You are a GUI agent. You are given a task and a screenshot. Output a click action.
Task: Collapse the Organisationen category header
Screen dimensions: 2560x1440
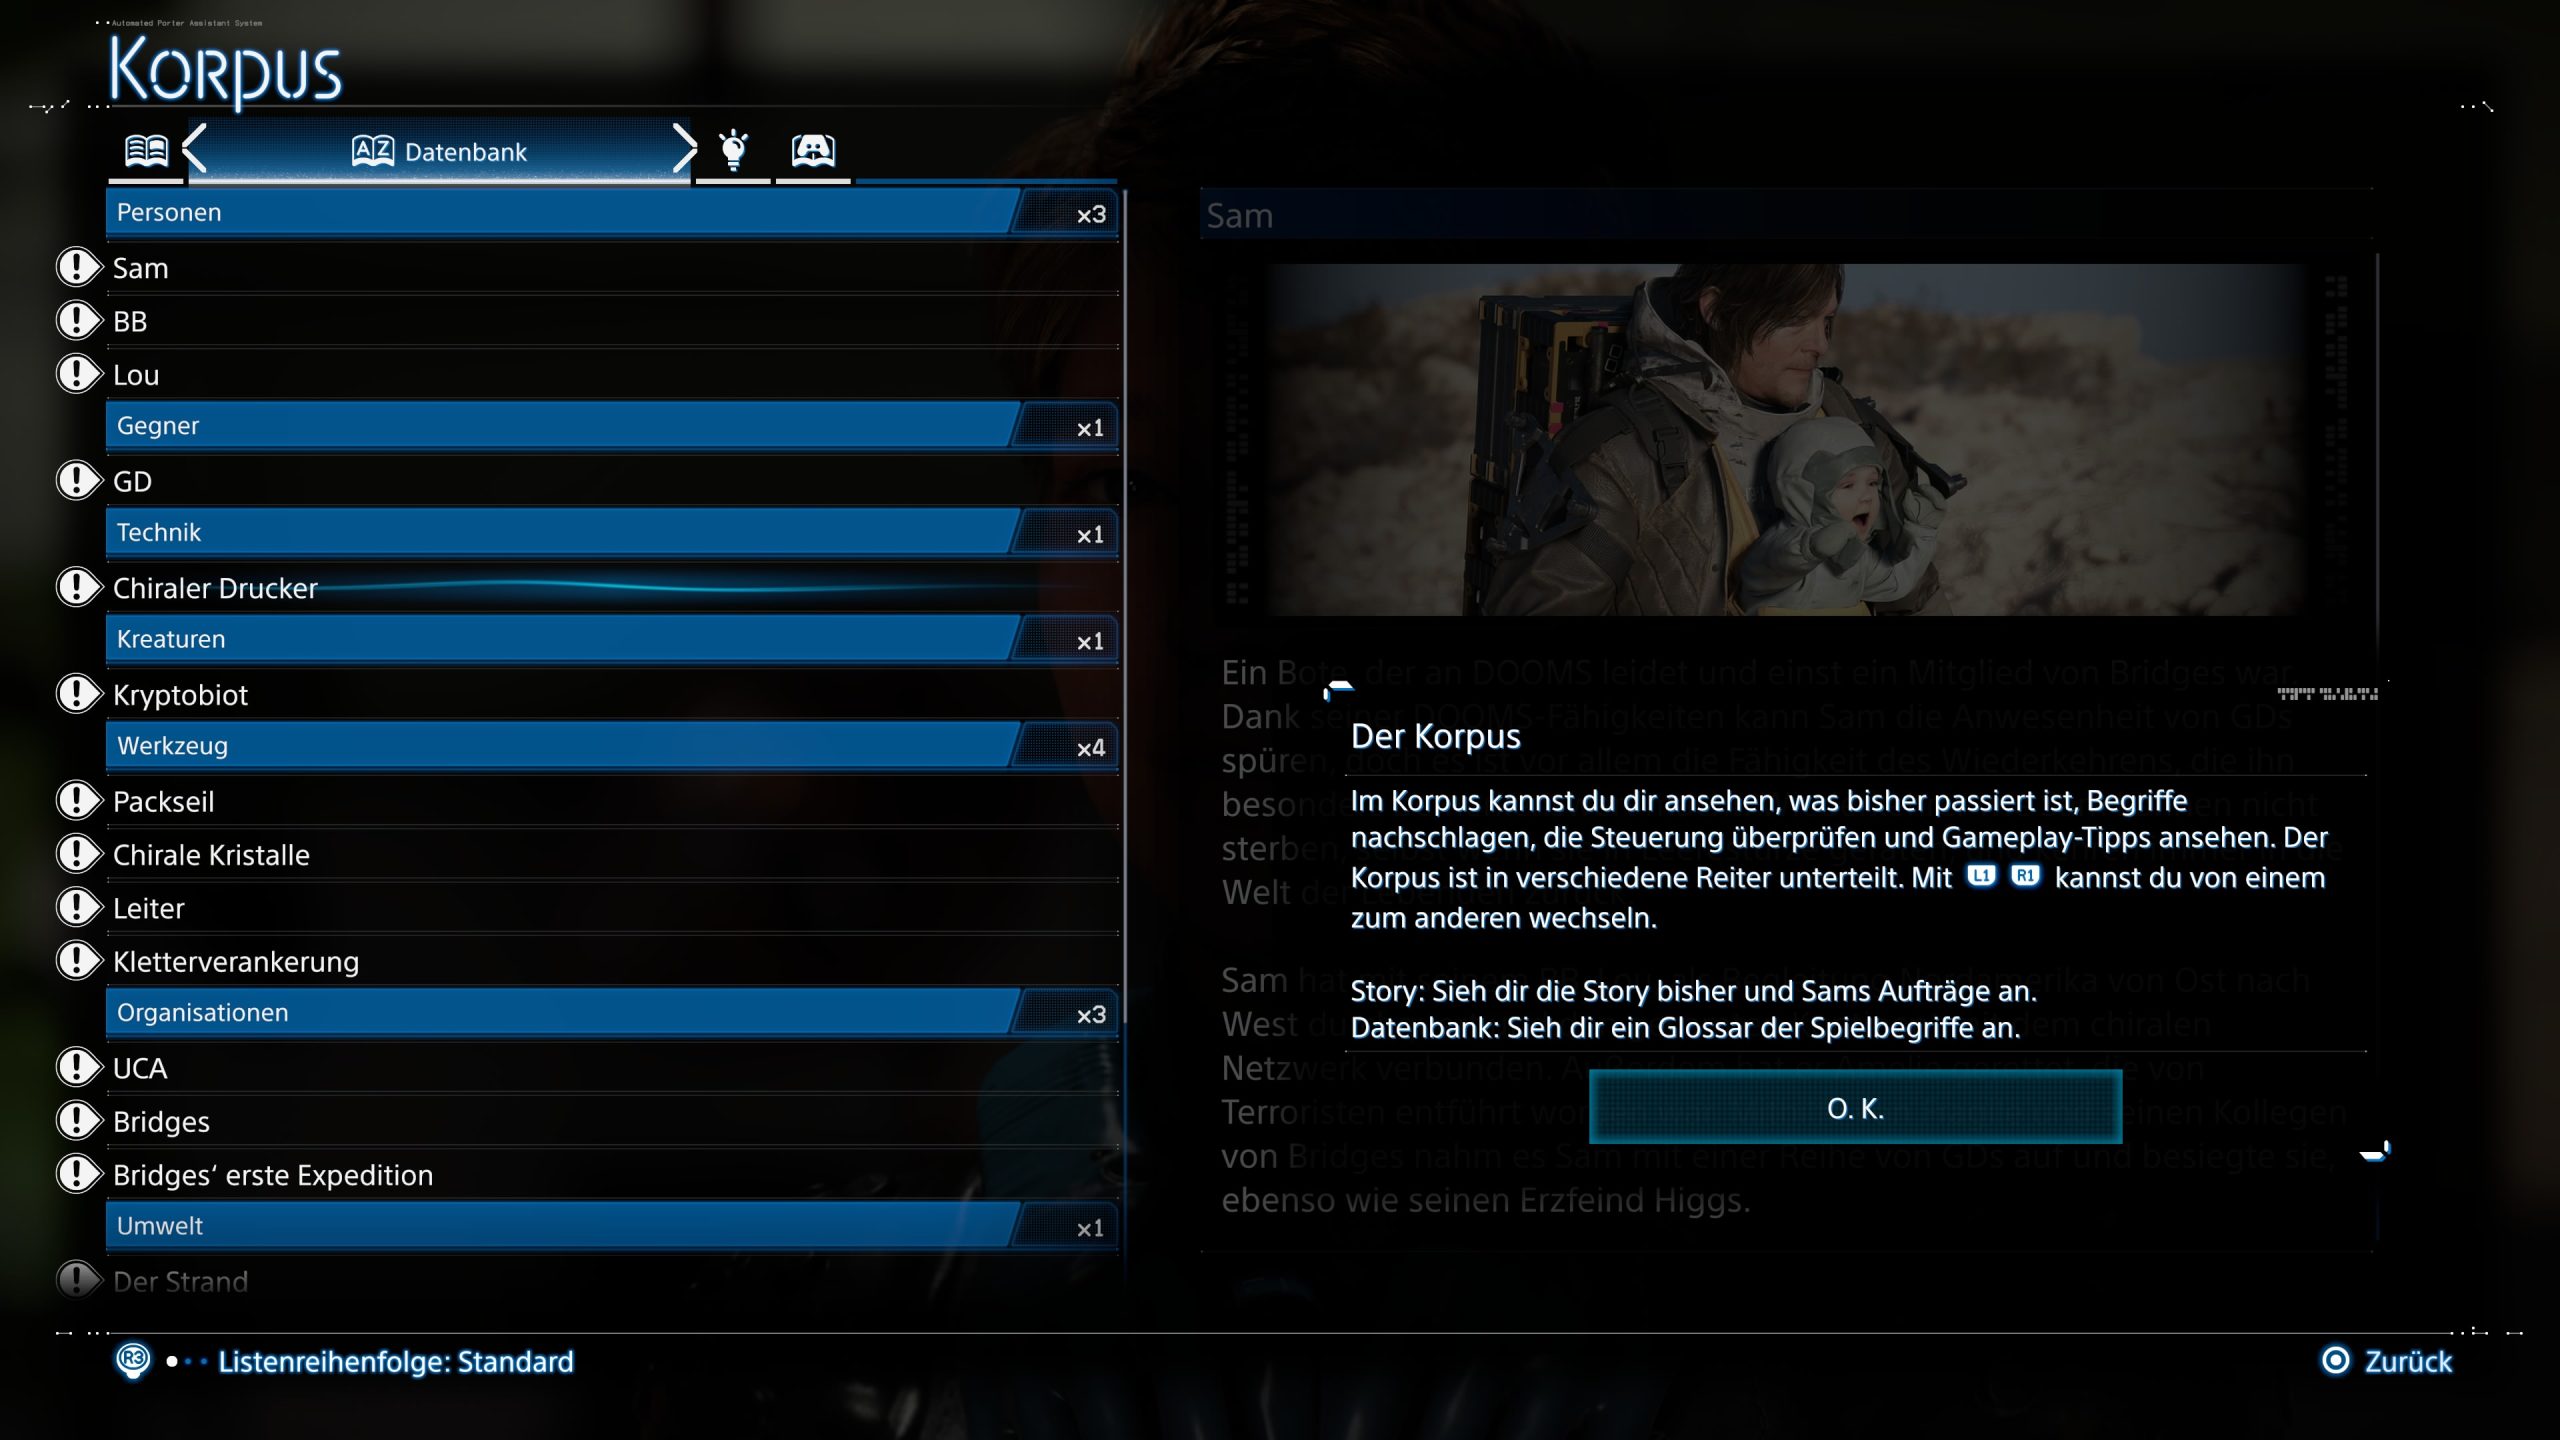click(x=612, y=1013)
